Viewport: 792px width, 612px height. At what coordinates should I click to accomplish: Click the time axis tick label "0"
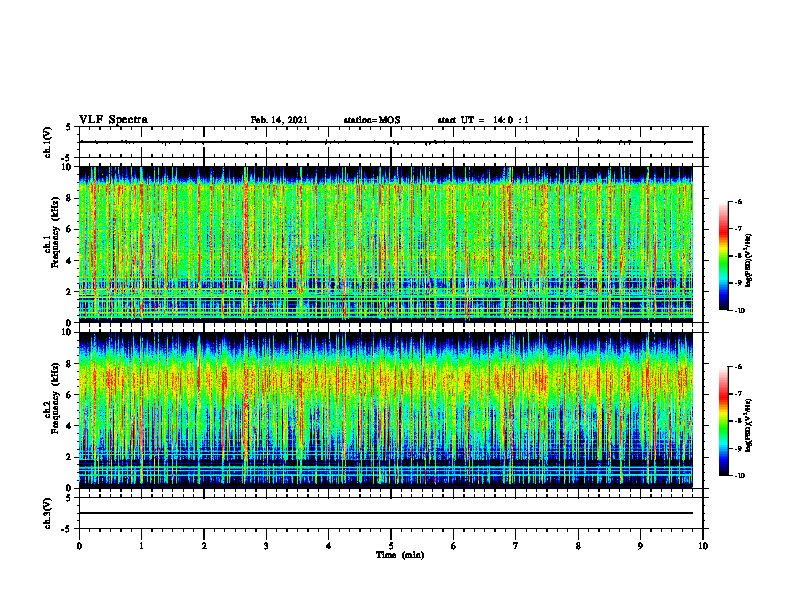coord(79,546)
